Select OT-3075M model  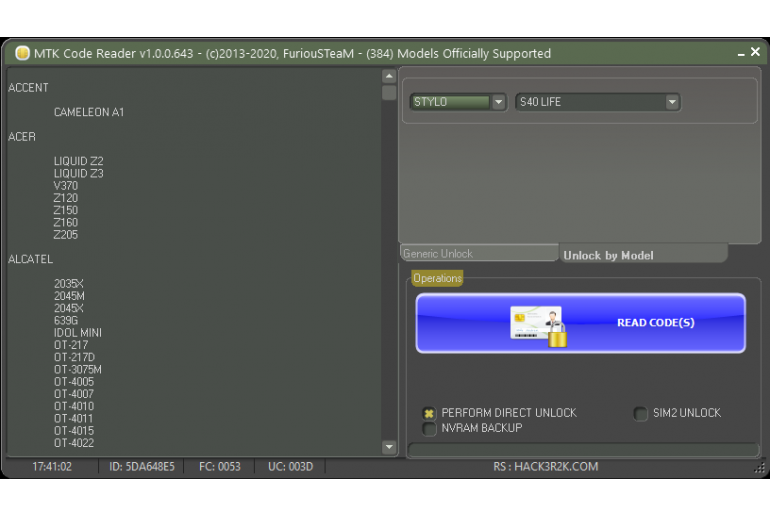[78, 370]
